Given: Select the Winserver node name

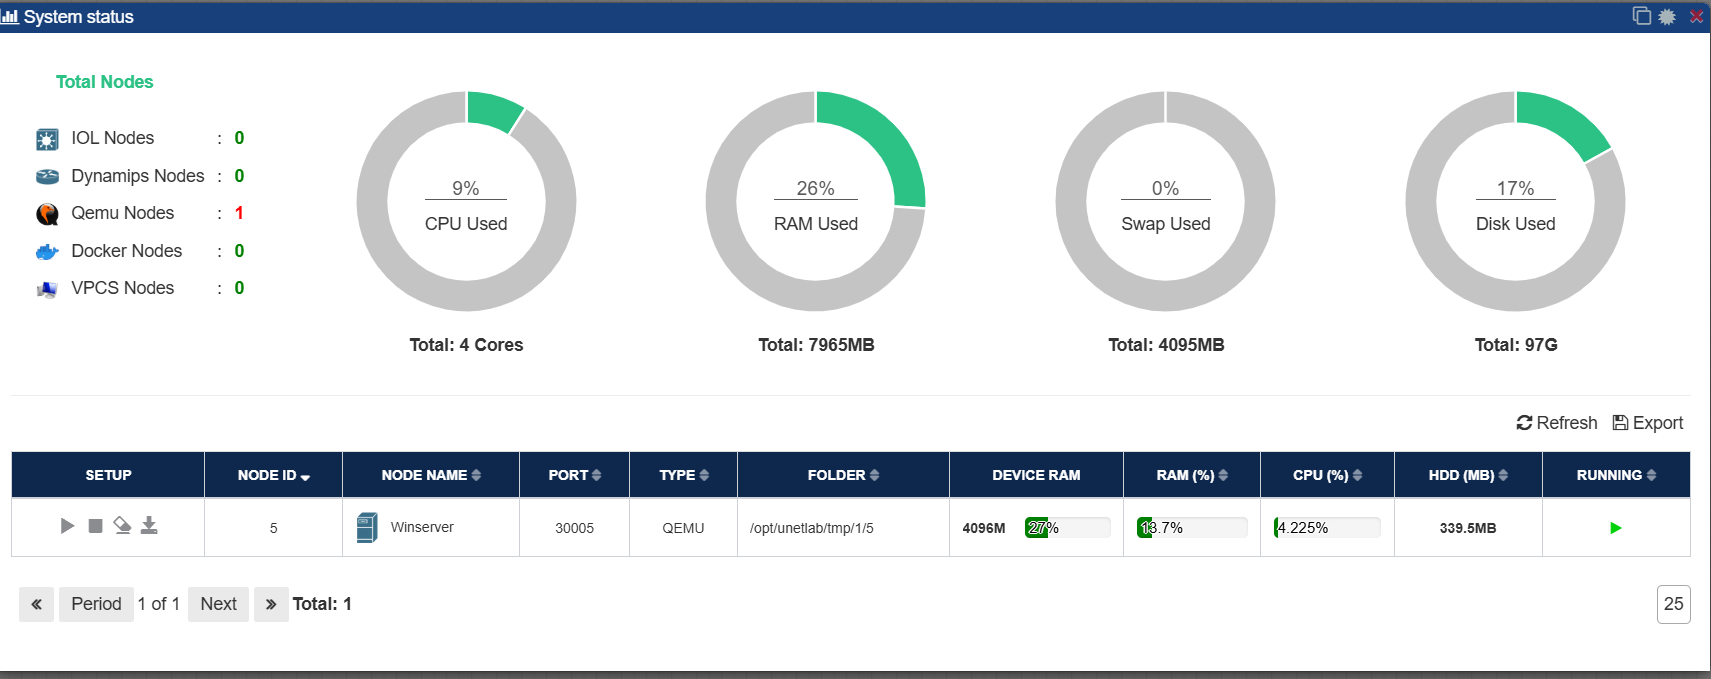Looking at the screenshot, I should (422, 527).
